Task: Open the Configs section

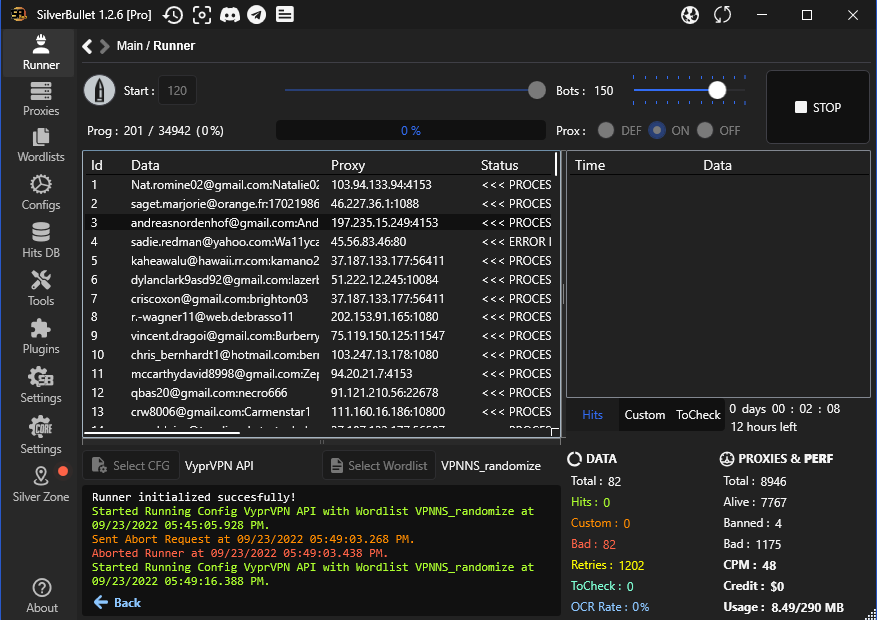Action: click(40, 193)
